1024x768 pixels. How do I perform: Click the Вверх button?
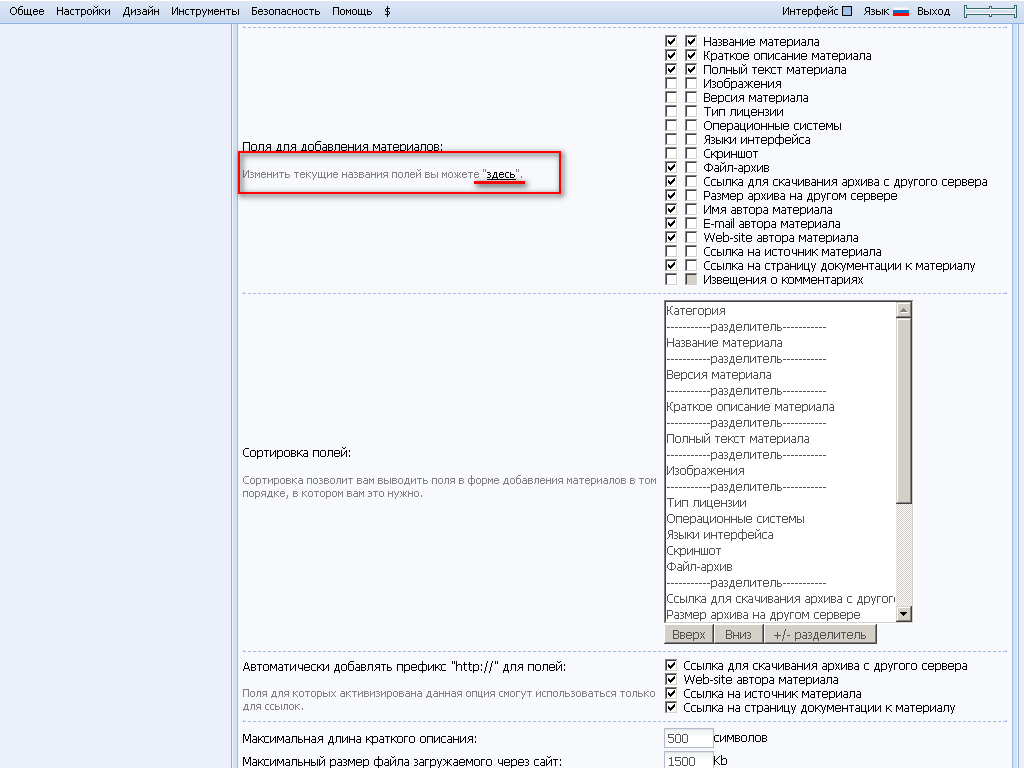(688, 634)
